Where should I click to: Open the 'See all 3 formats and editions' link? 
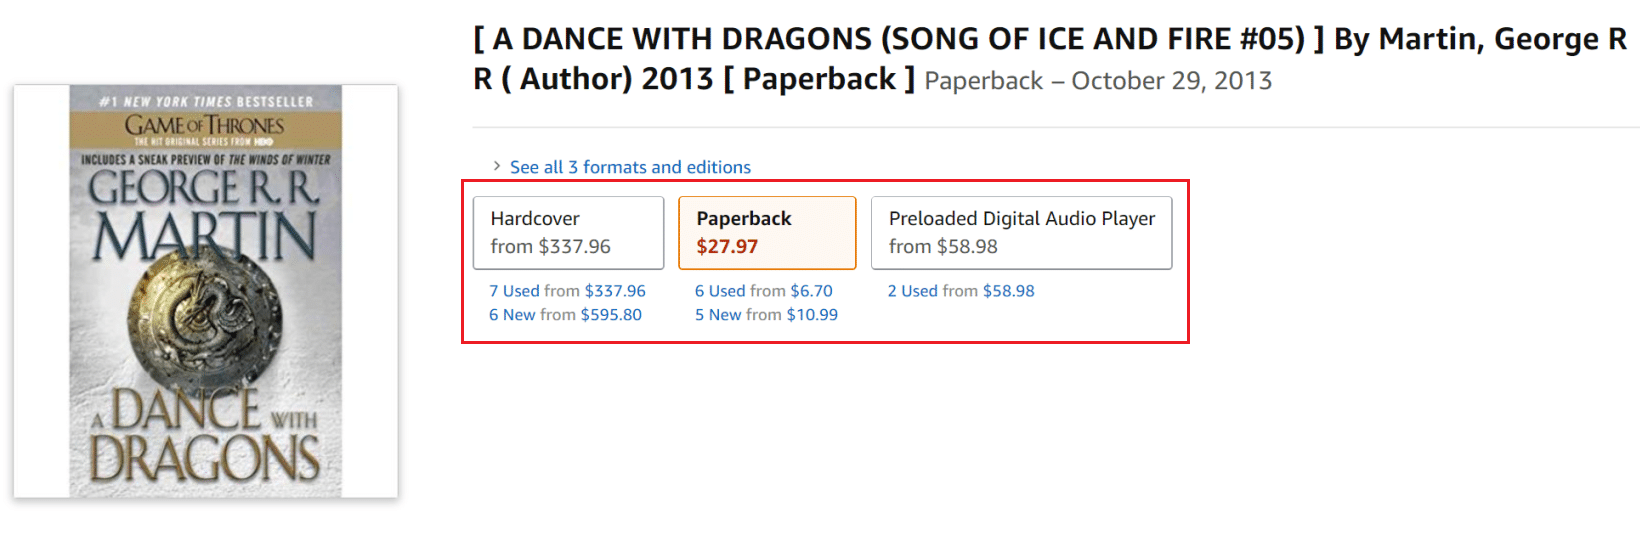click(x=630, y=167)
